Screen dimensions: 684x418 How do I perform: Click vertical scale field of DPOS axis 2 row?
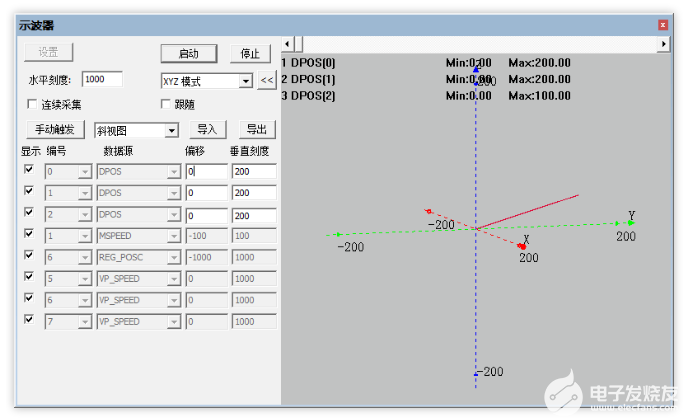(254, 216)
